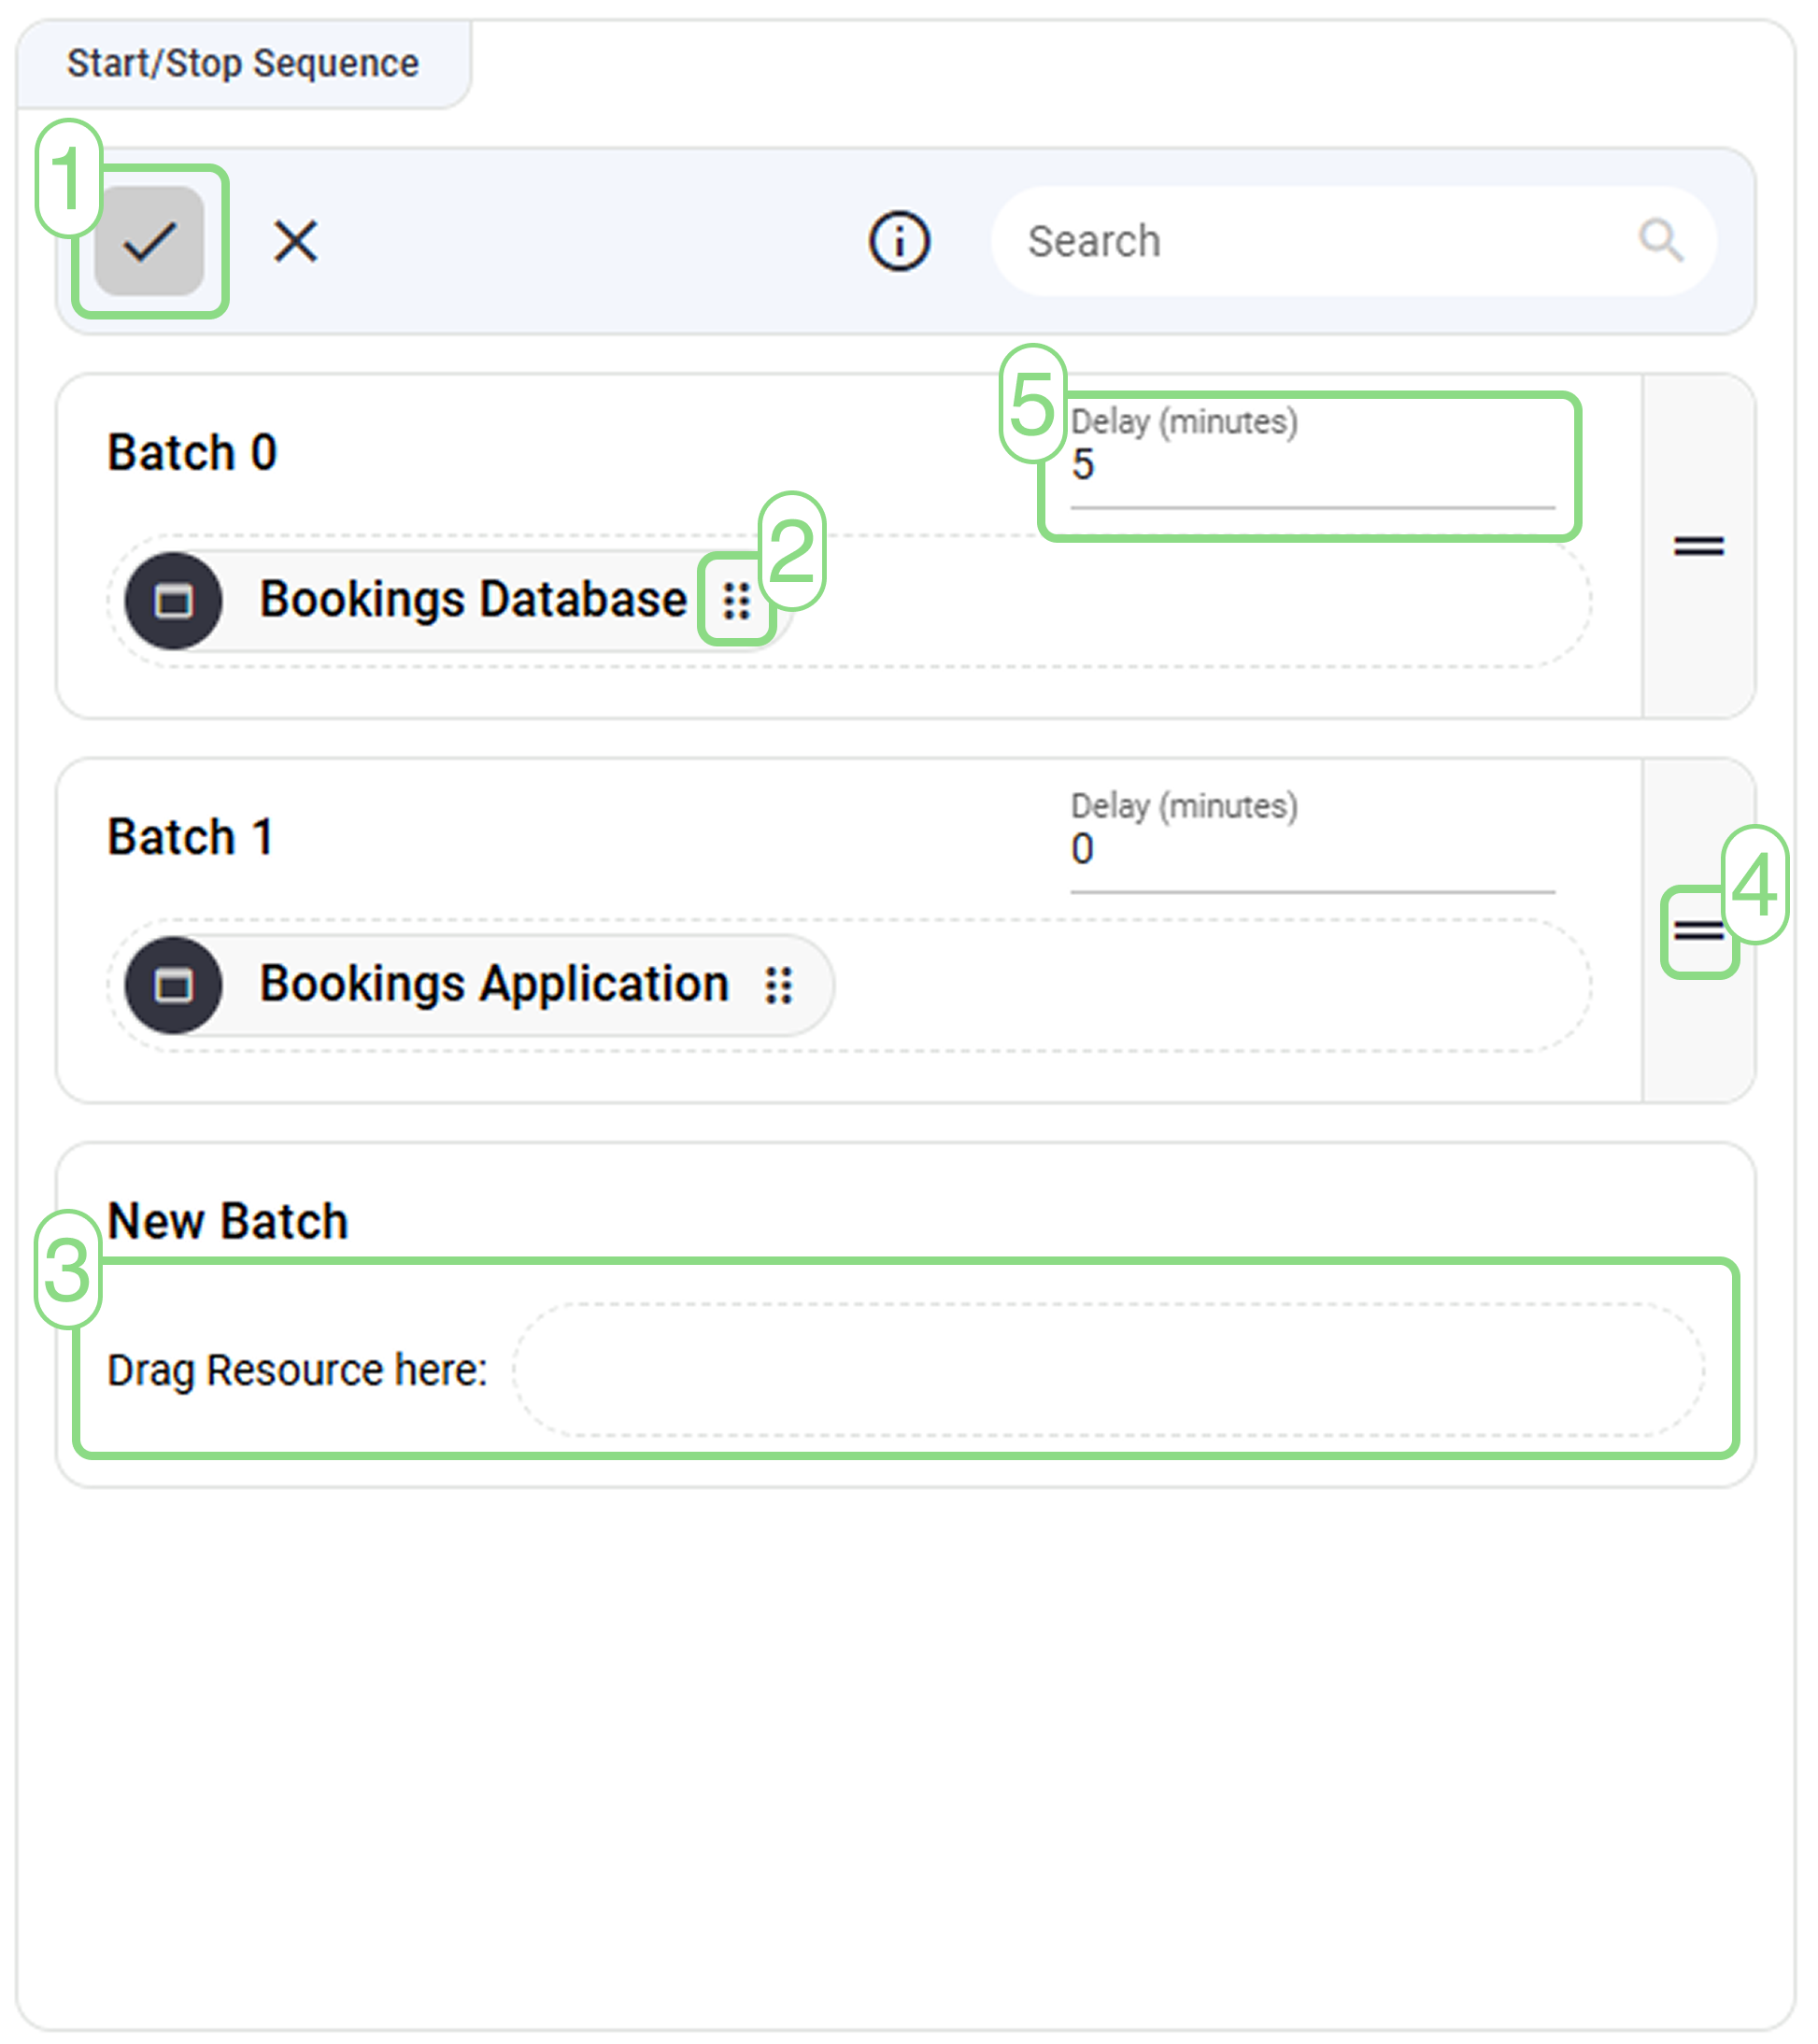This screenshot has width=1818, height=2044.
Task: Click the New Batch heading
Action: click(x=228, y=1219)
